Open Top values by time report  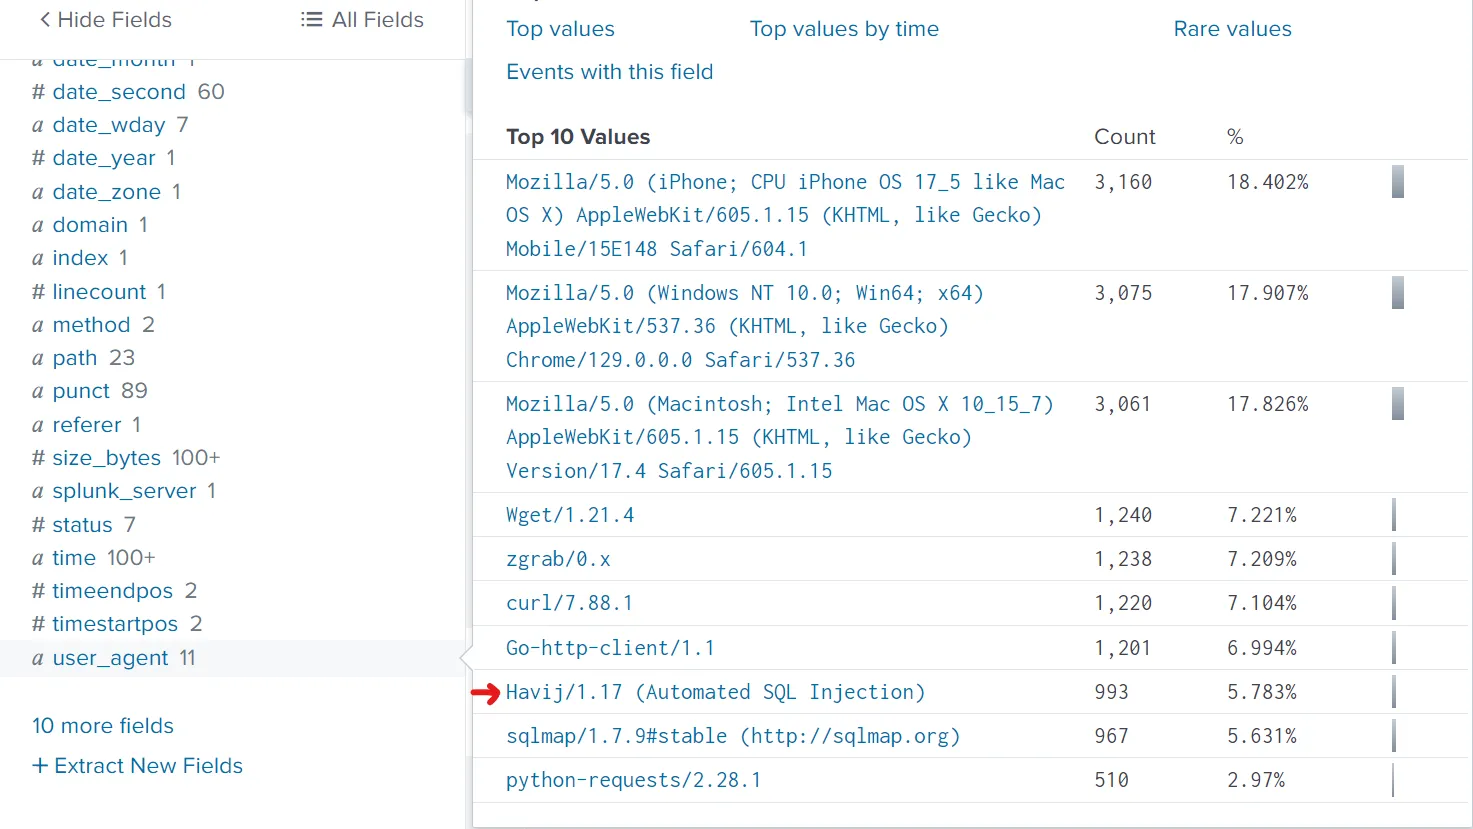pyautogui.click(x=844, y=29)
